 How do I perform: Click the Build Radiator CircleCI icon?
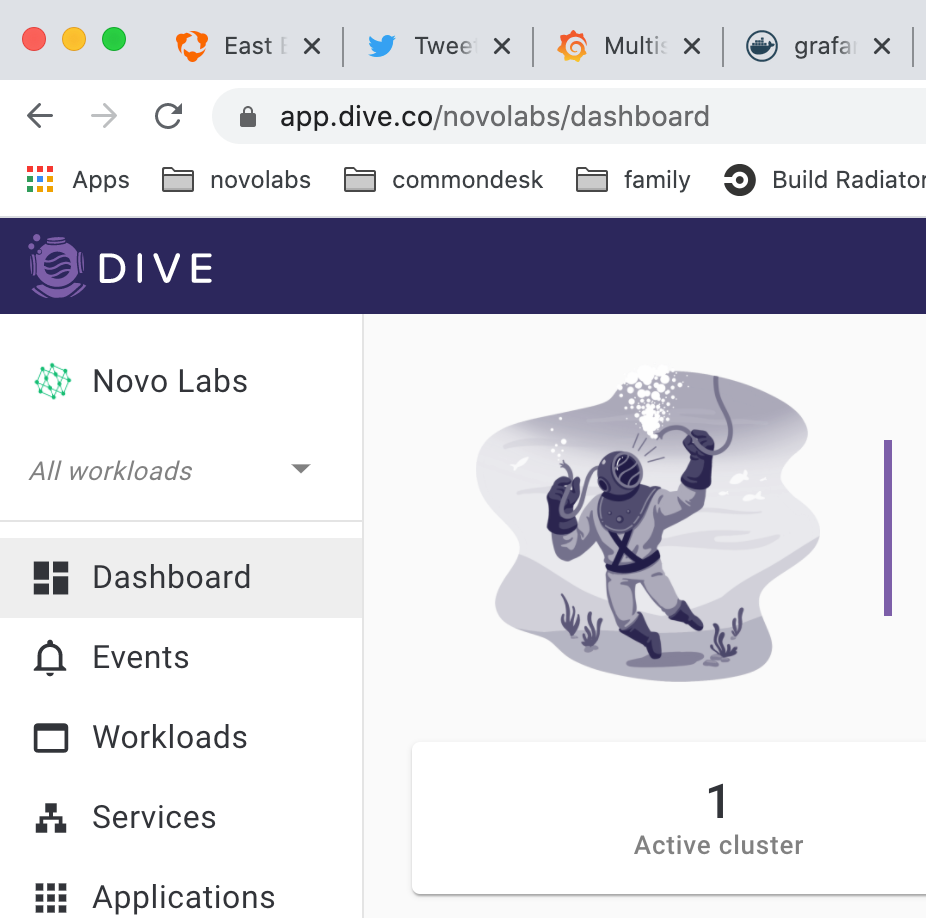point(739,180)
